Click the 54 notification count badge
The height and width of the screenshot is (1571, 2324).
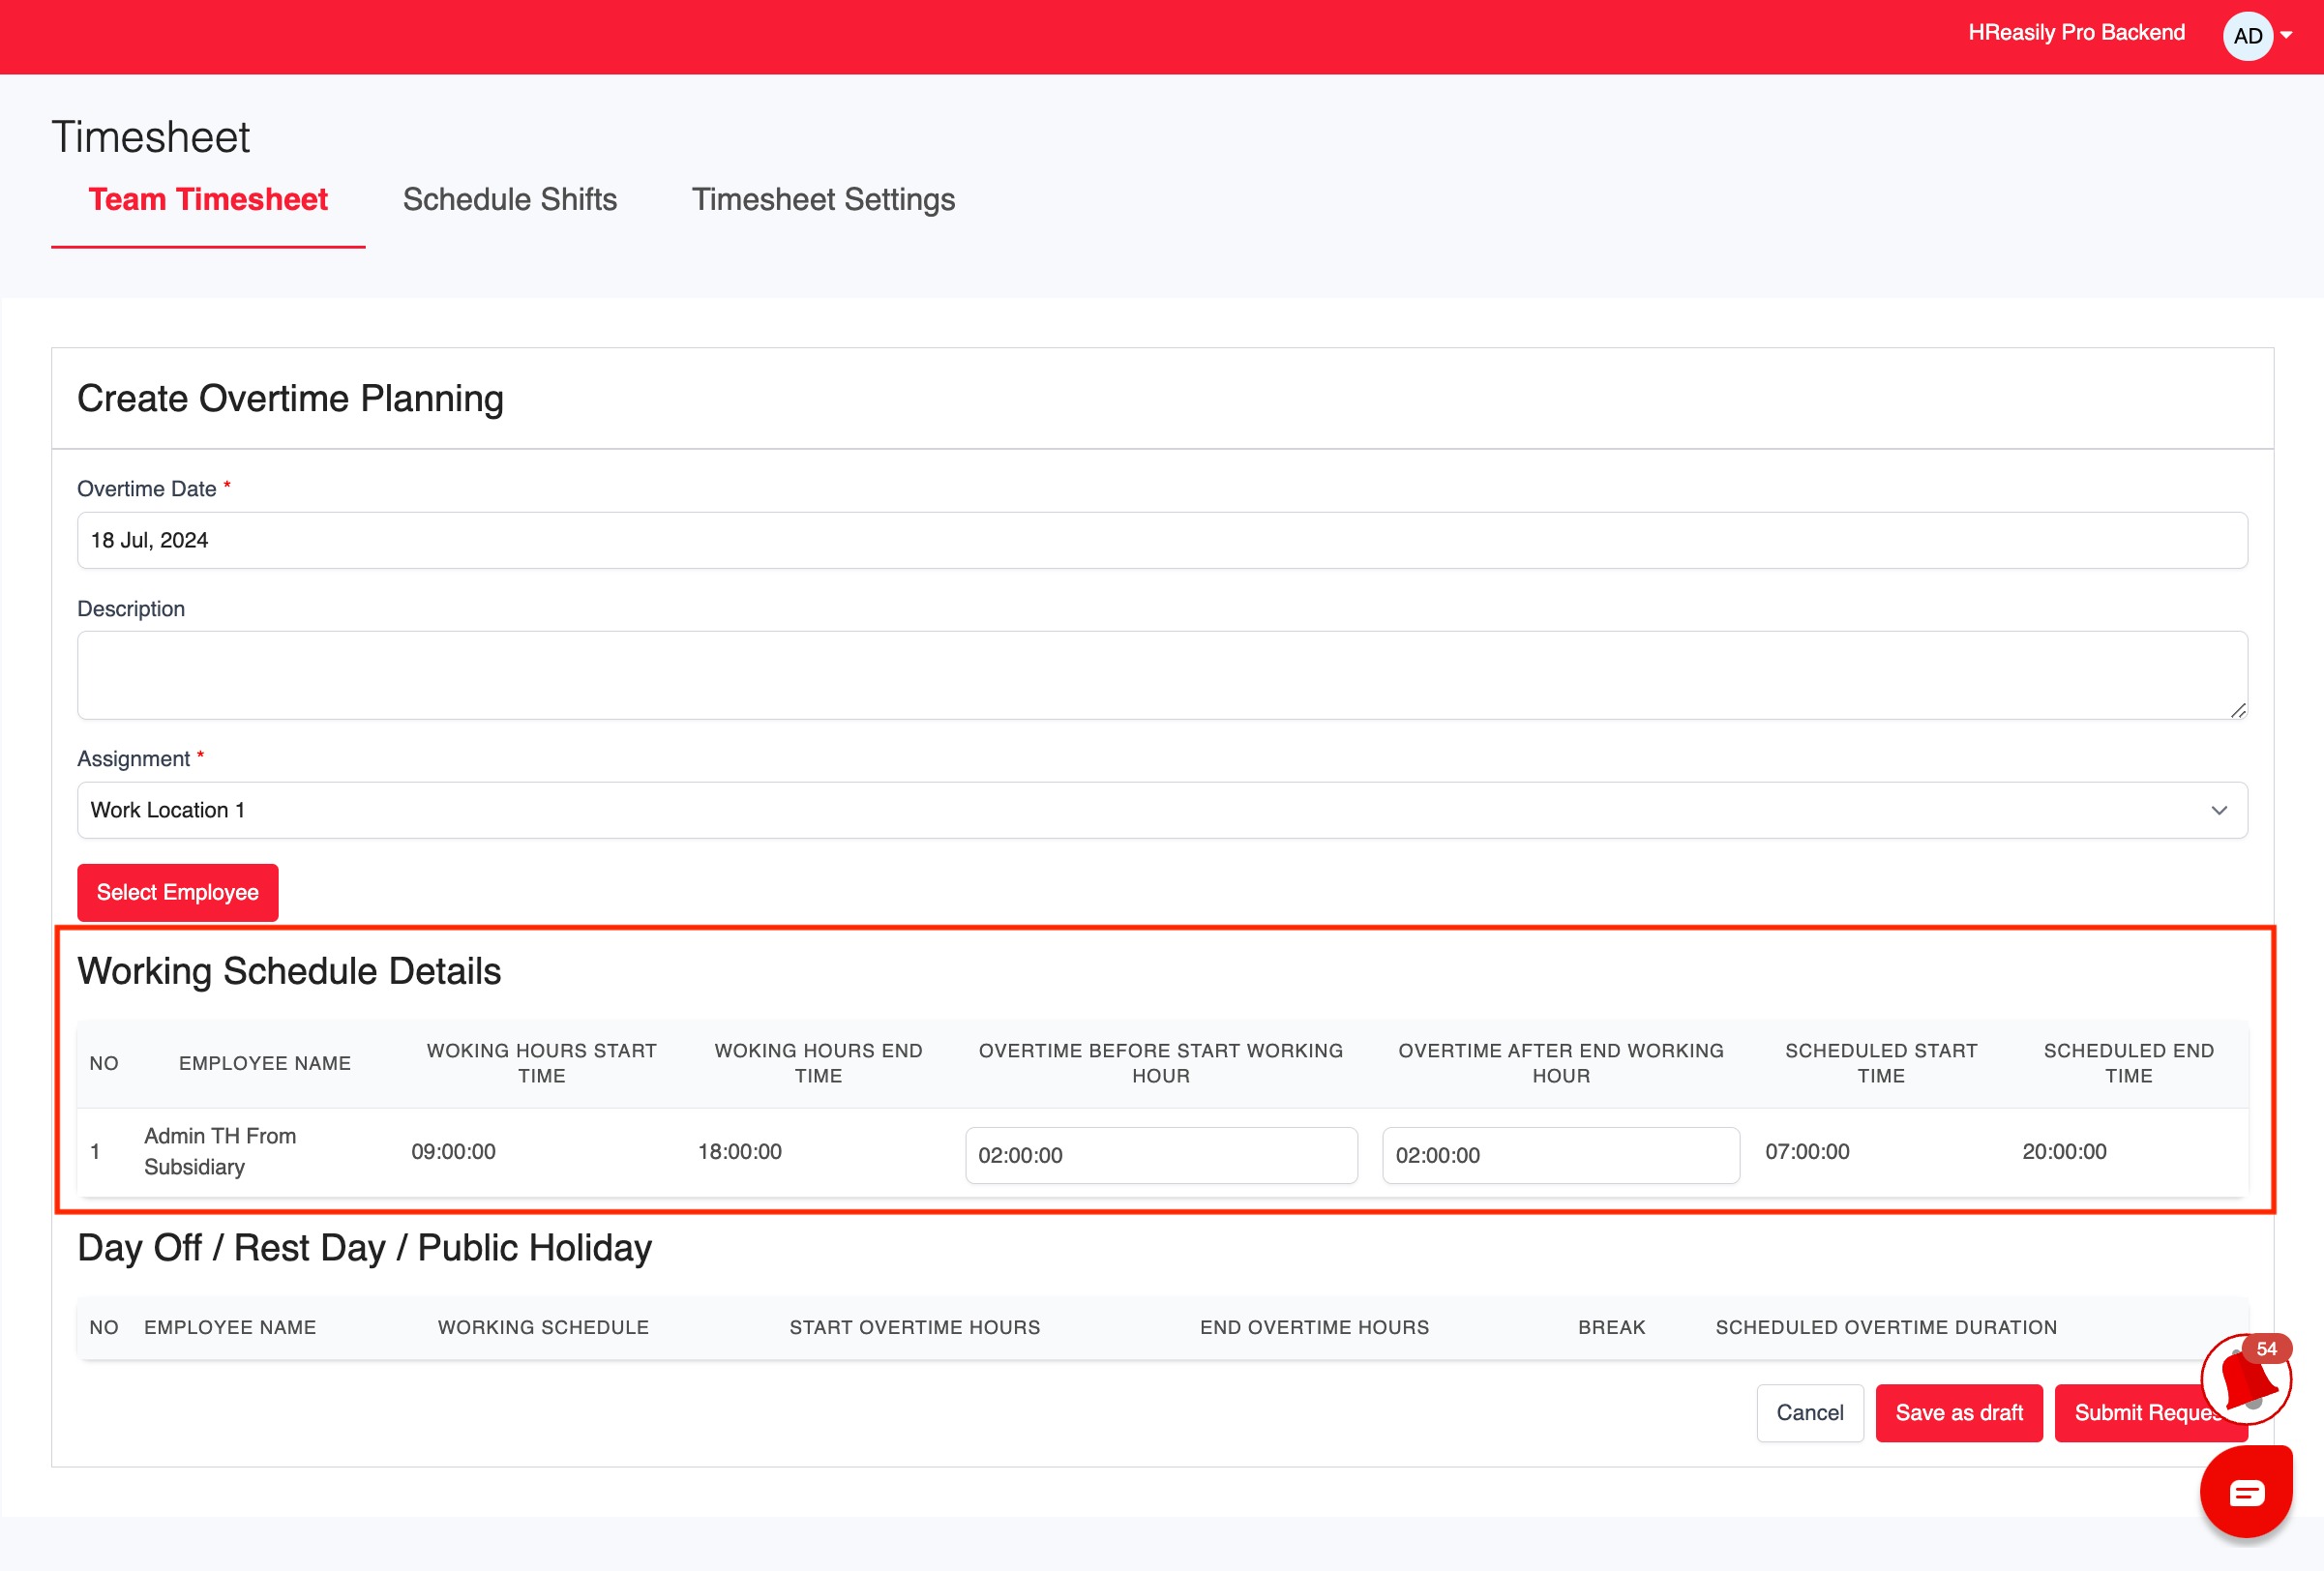pos(2266,1349)
